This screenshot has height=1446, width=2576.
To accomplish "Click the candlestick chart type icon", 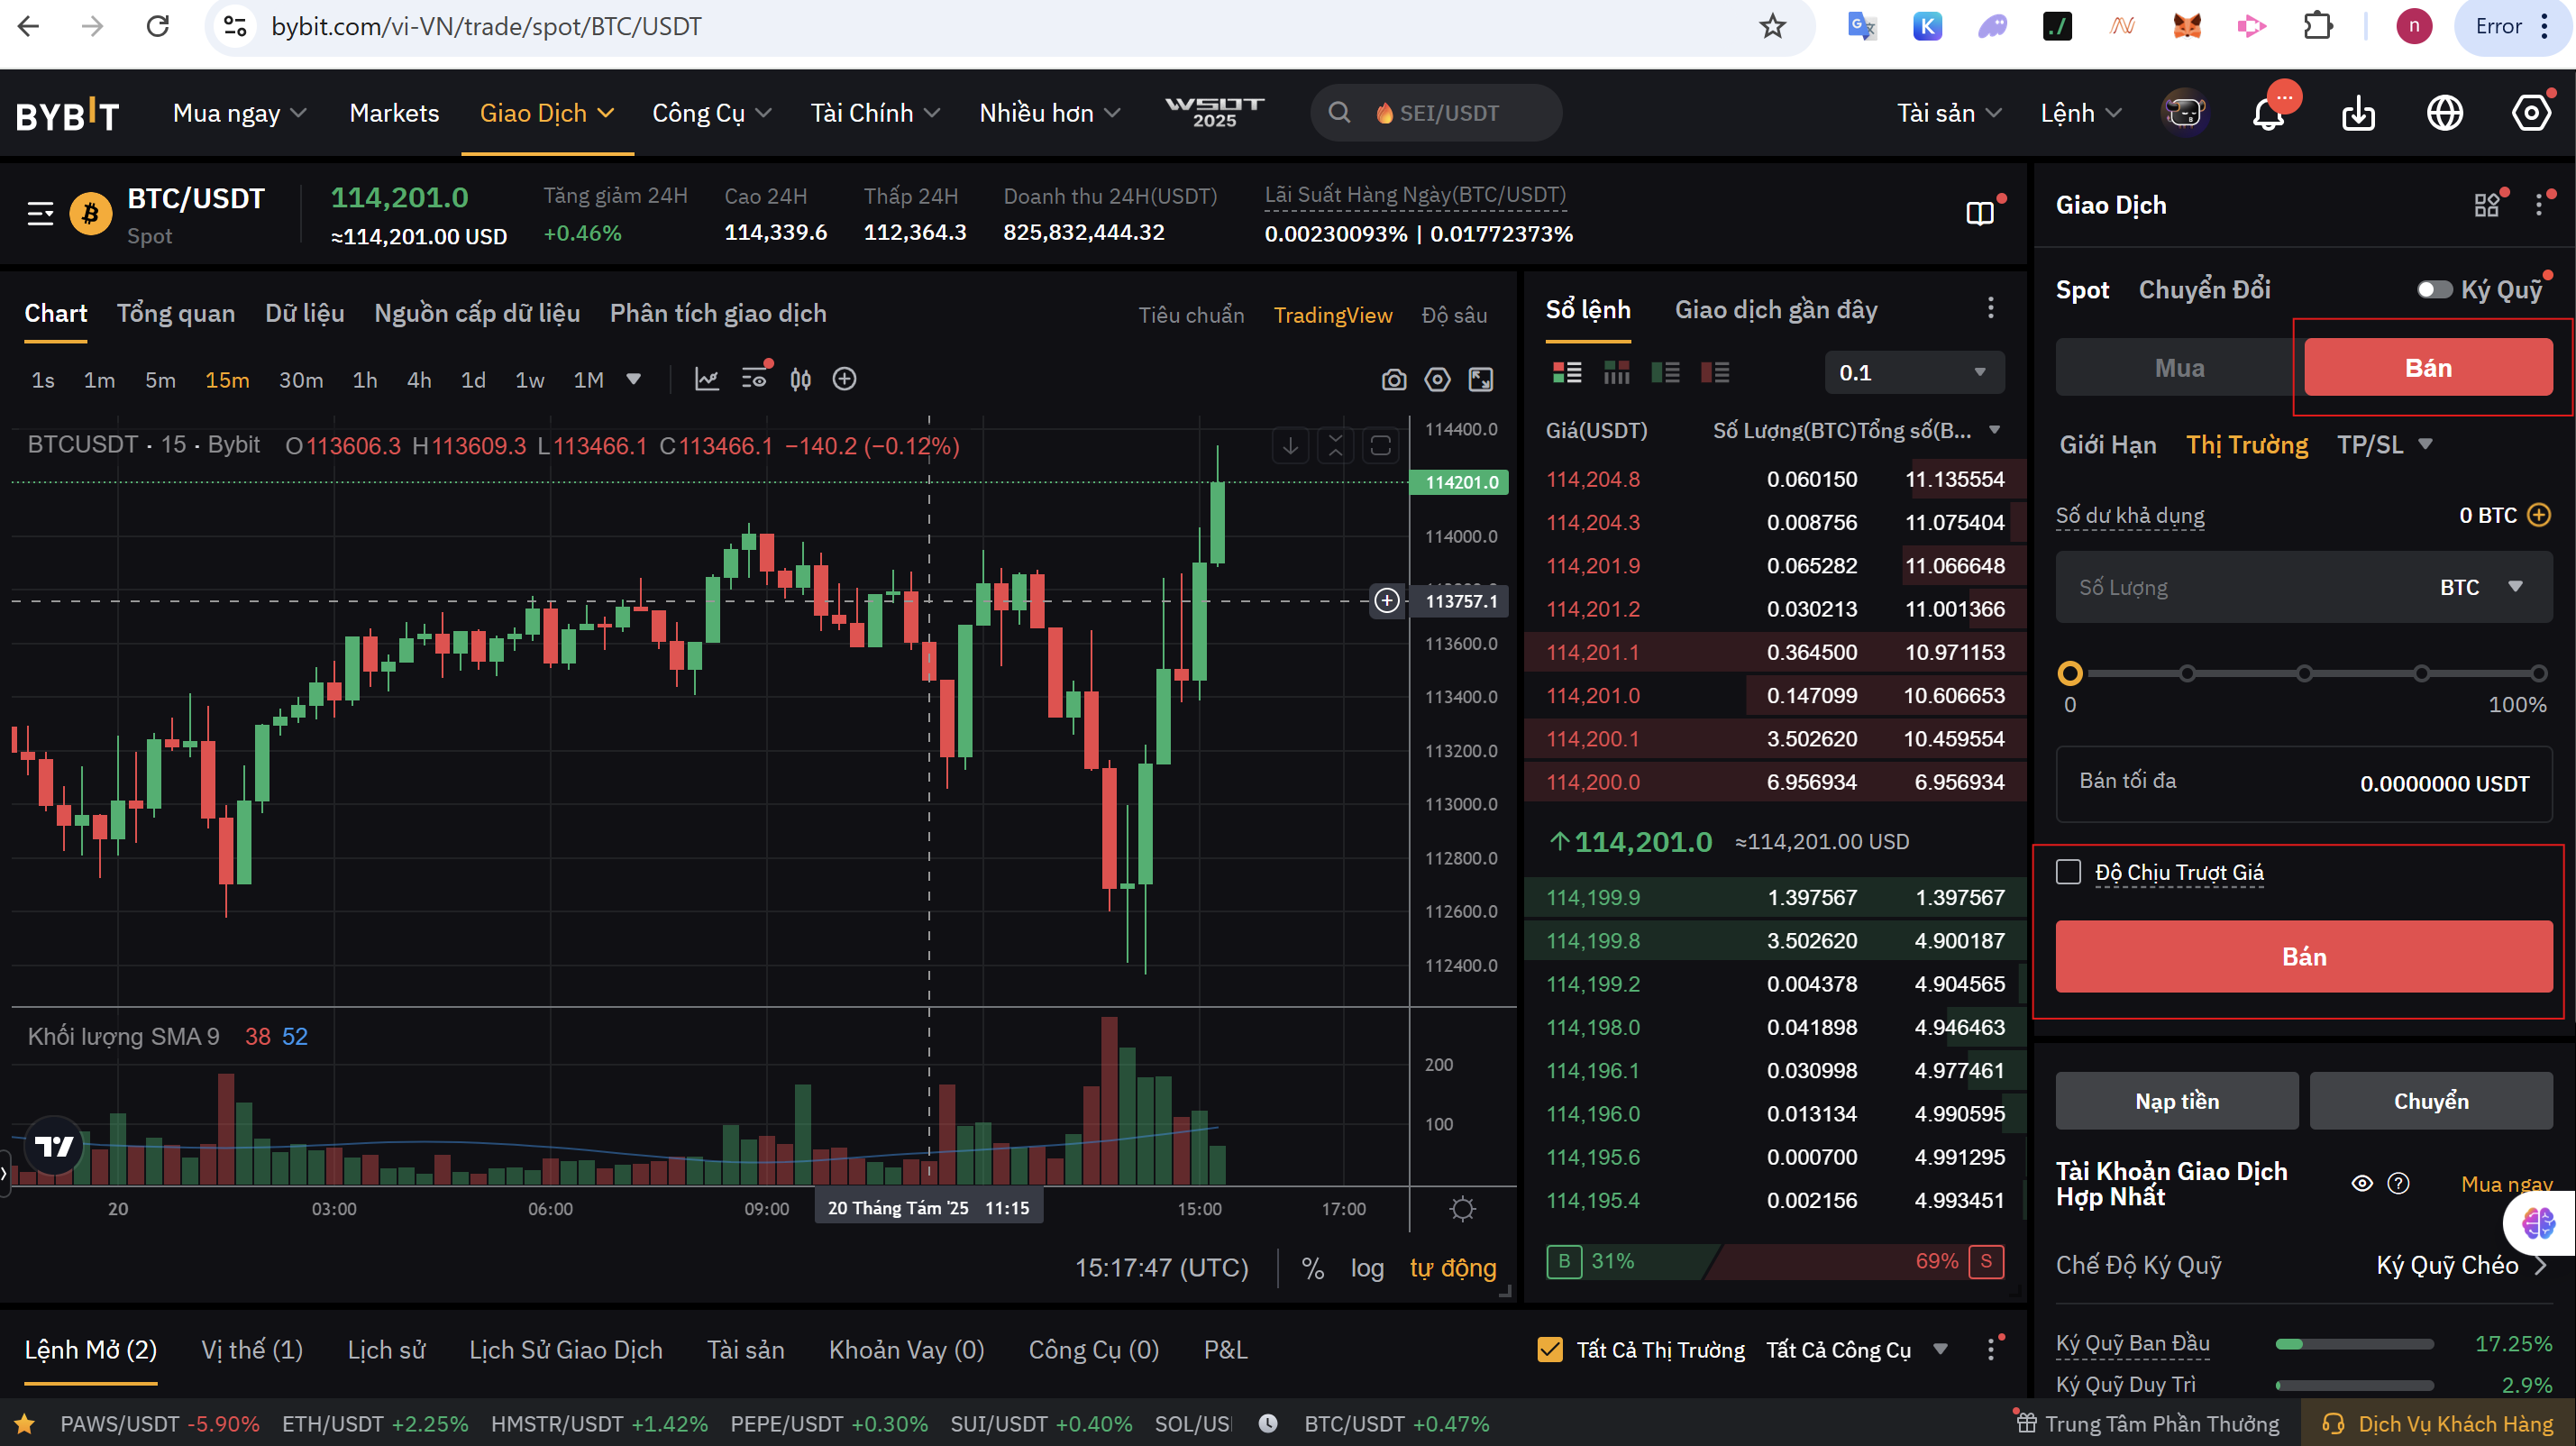I will tap(800, 380).
